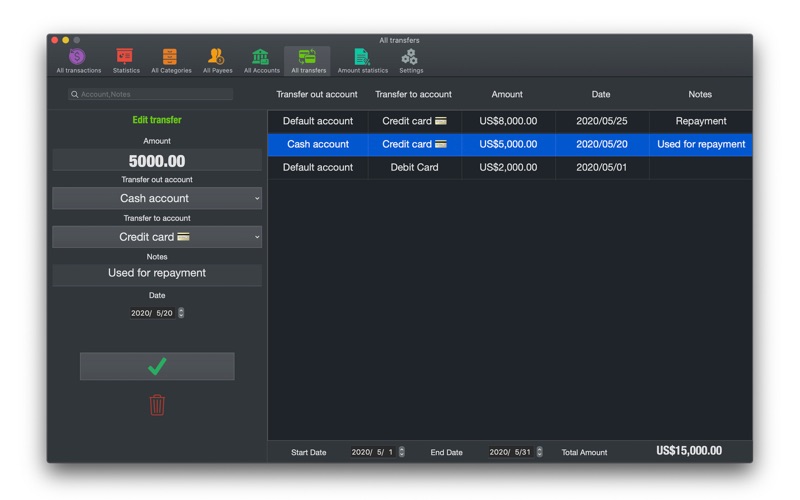The image size is (800, 500).
Task: Open the Transfer out account Cash account dropdown
Action: click(x=157, y=198)
